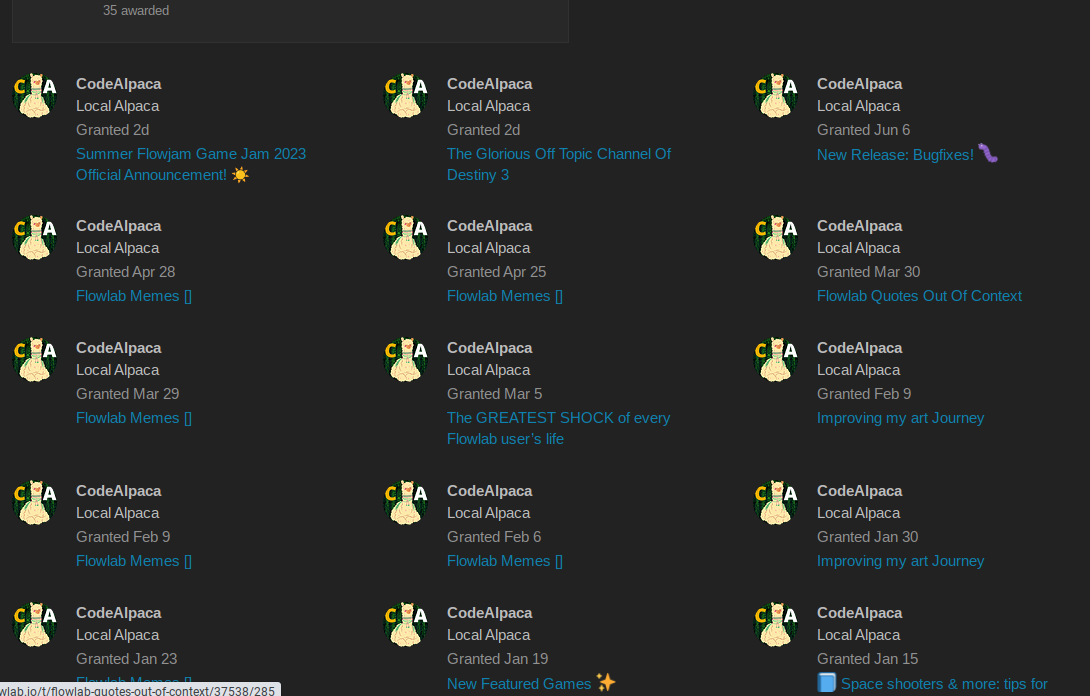The width and height of the screenshot is (1090, 696).
Task: Open Summer Flowjam Game Jam 2023 announcement link
Action: click(190, 164)
